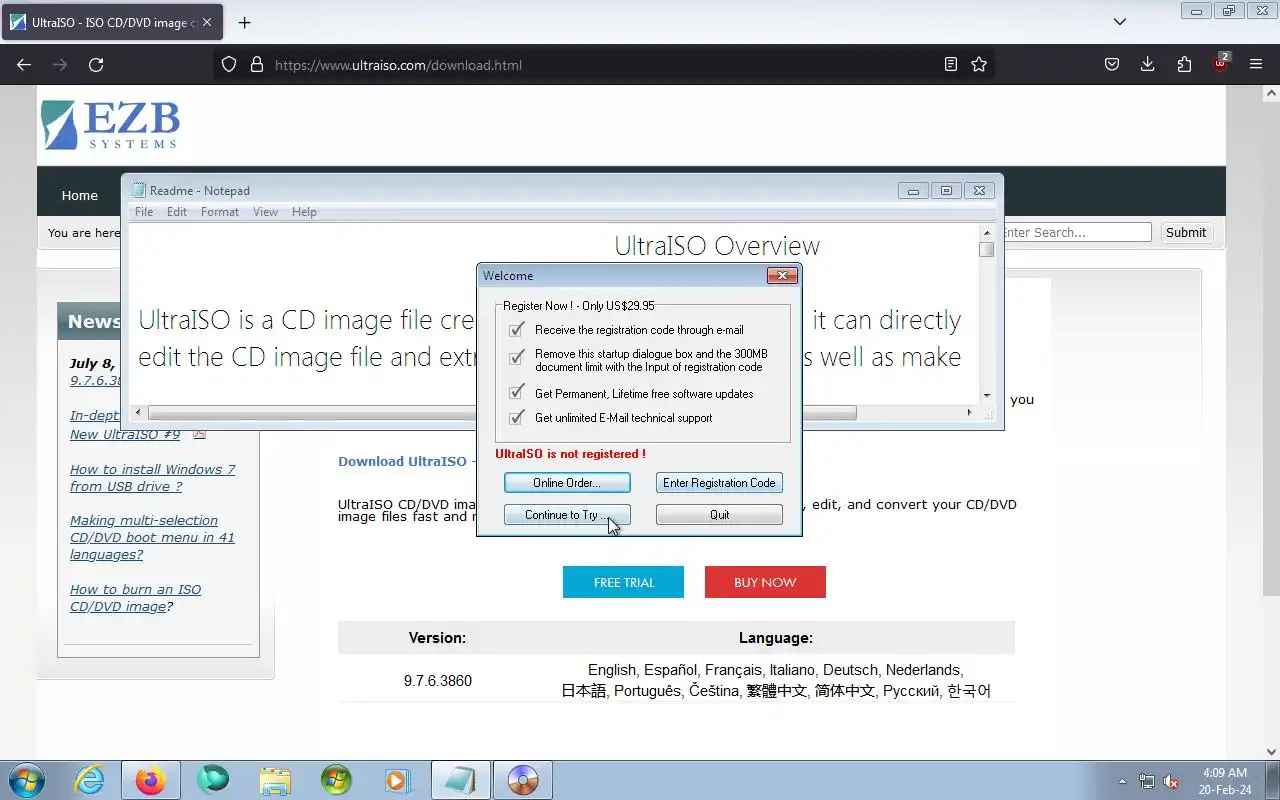Close the UltraISO browser tab
The image size is (1280, 800).
tap(207, 22)
